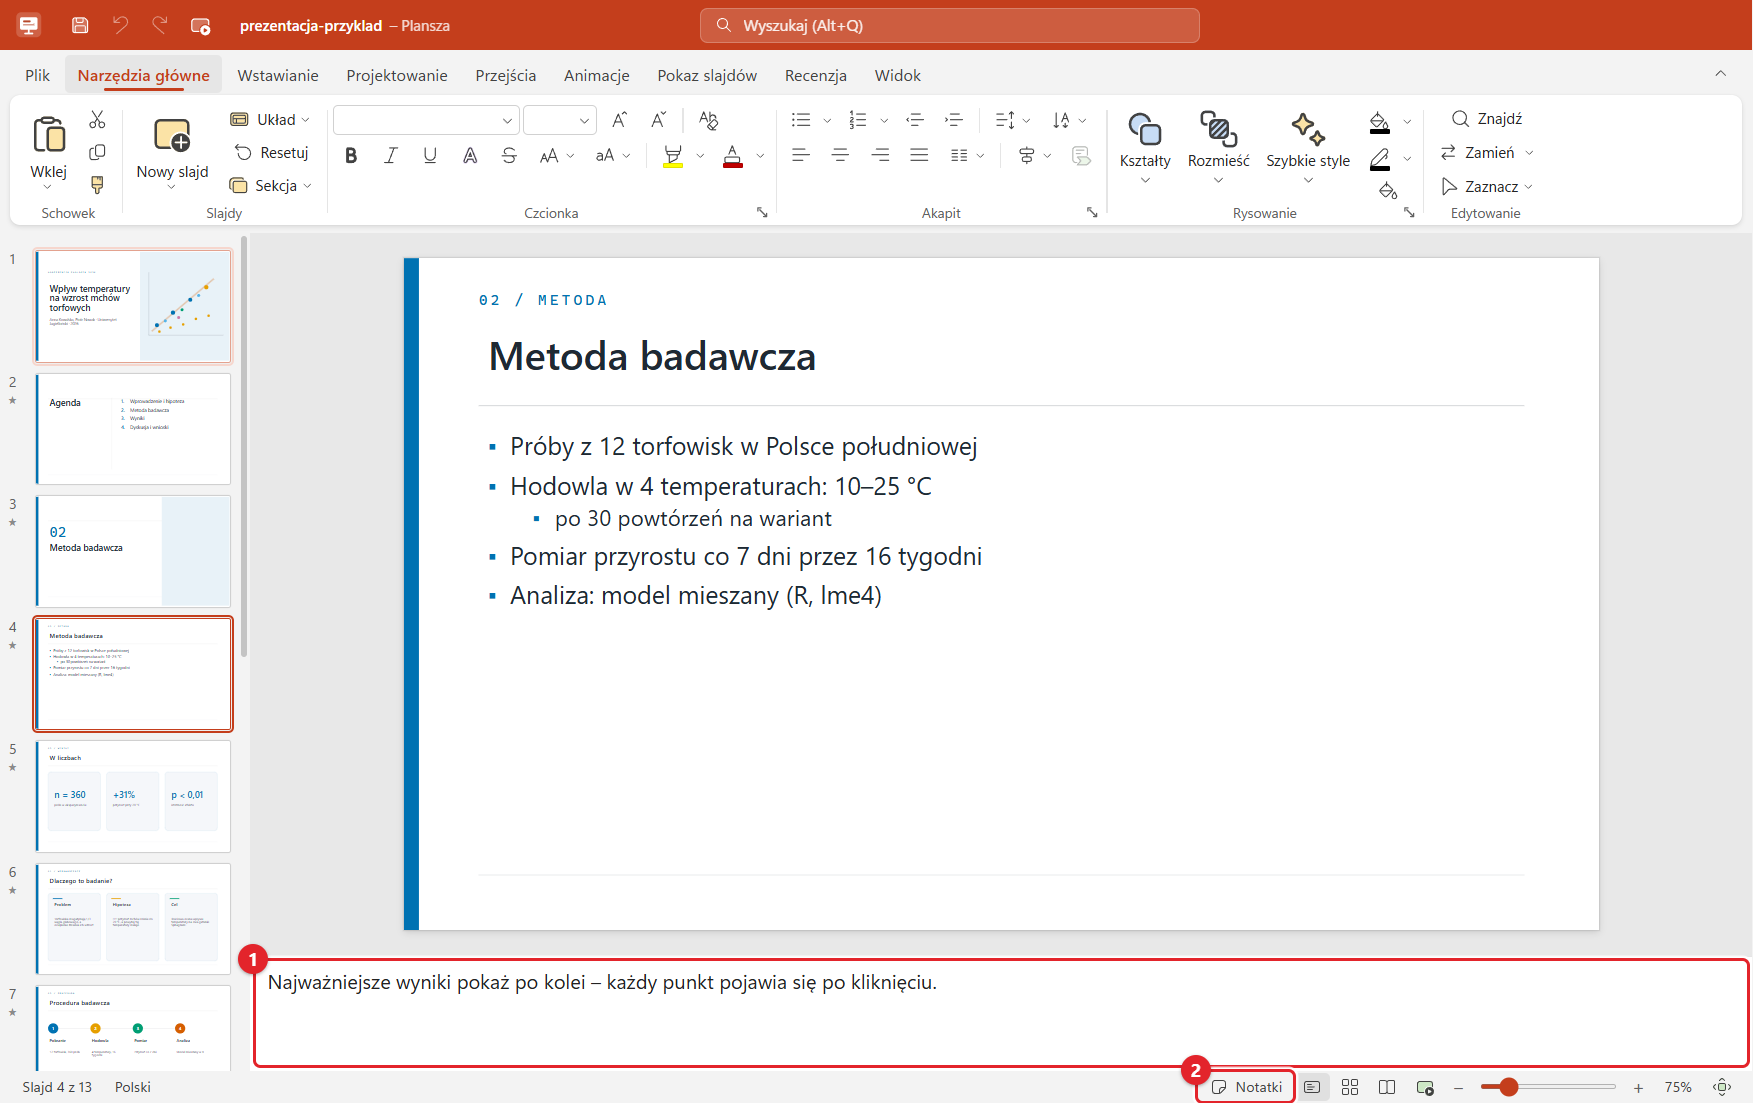Image resolution: width=1753 pixels, height=1103 pixels.
Task: Clear formatting with the eraser A icon
Action: 709,120
